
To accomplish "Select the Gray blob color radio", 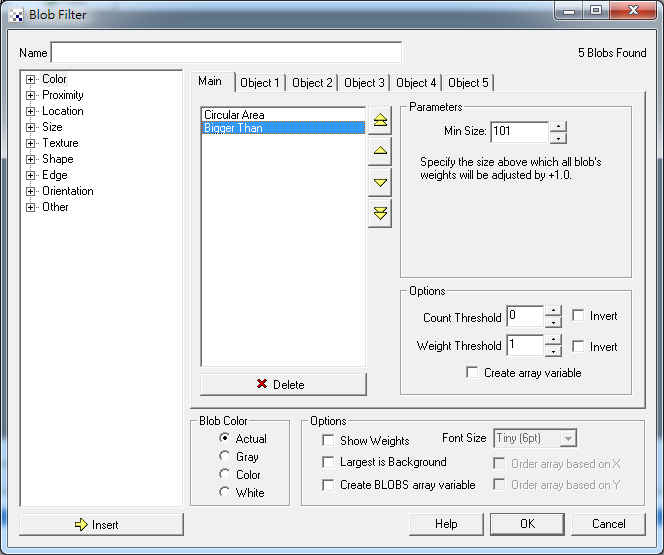I will click(x=225, y=457).
